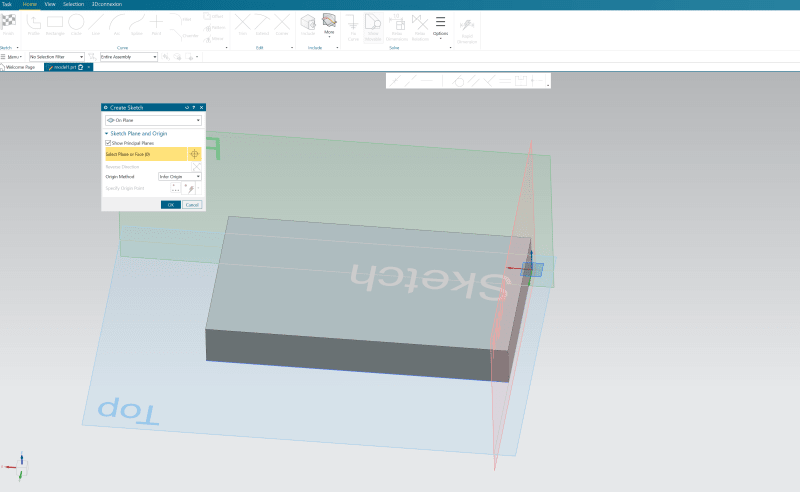Open the Point Dialog icon

tap(175, 188)
